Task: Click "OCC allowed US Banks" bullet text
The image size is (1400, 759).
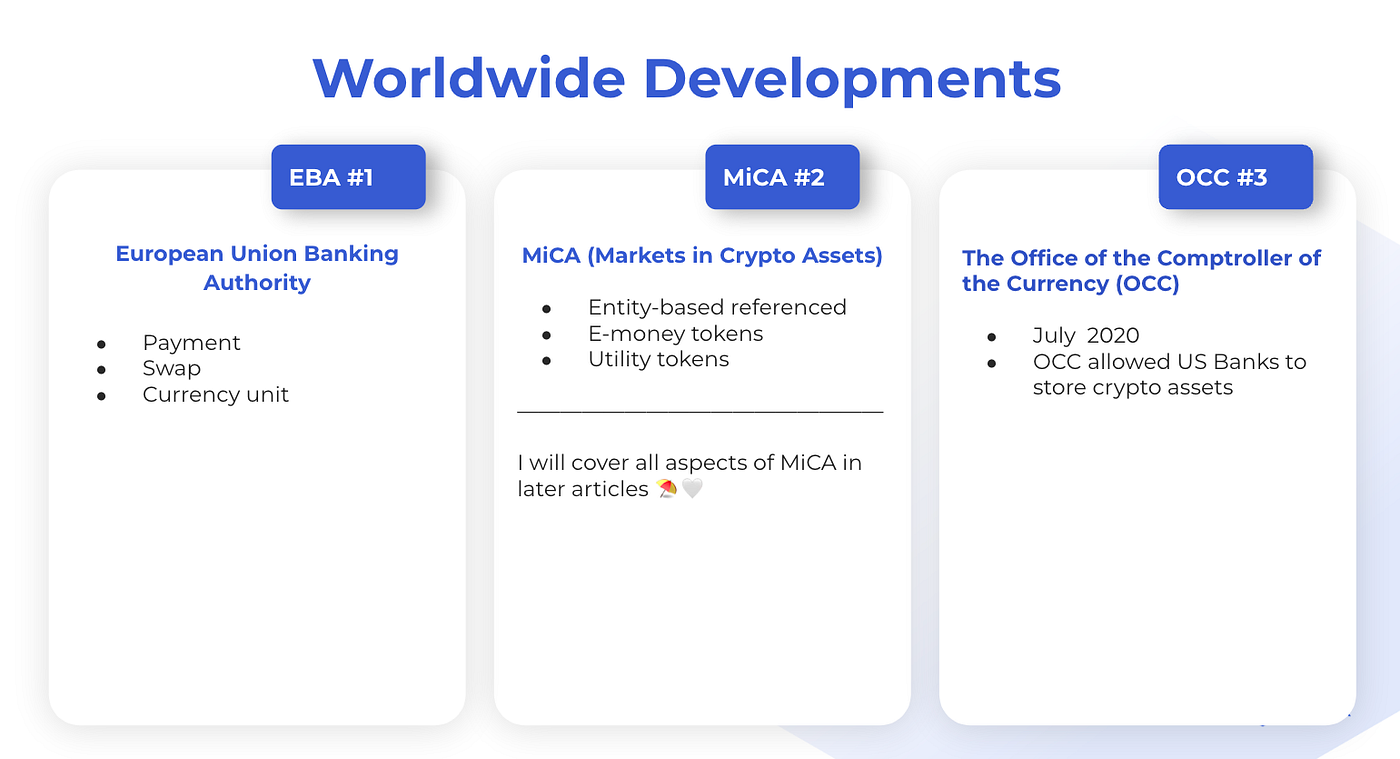Action: click(1169, 375)
